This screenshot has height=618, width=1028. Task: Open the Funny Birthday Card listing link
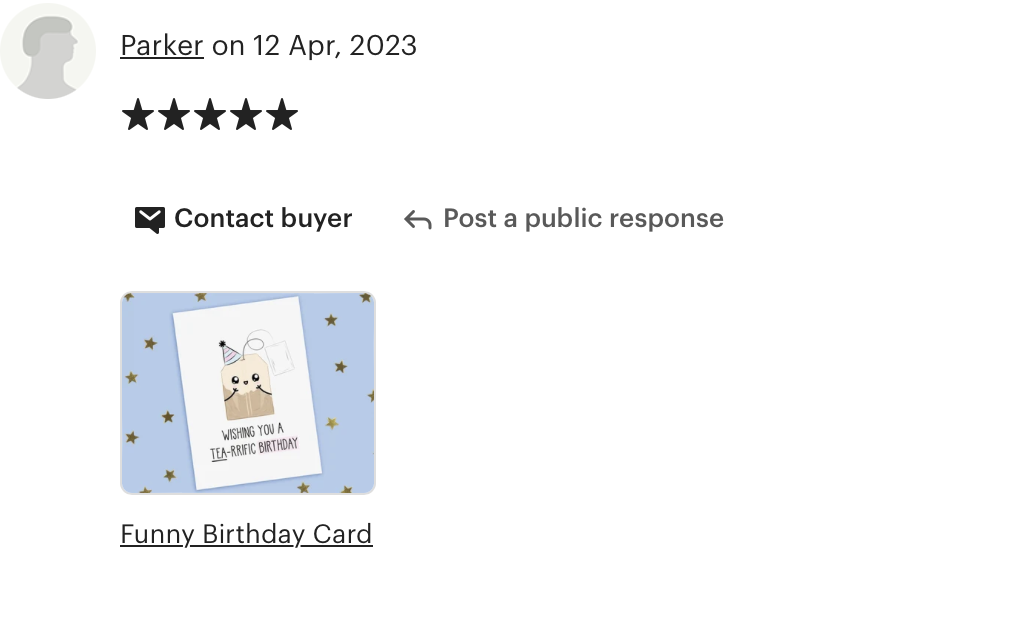(x=247, y=534)
